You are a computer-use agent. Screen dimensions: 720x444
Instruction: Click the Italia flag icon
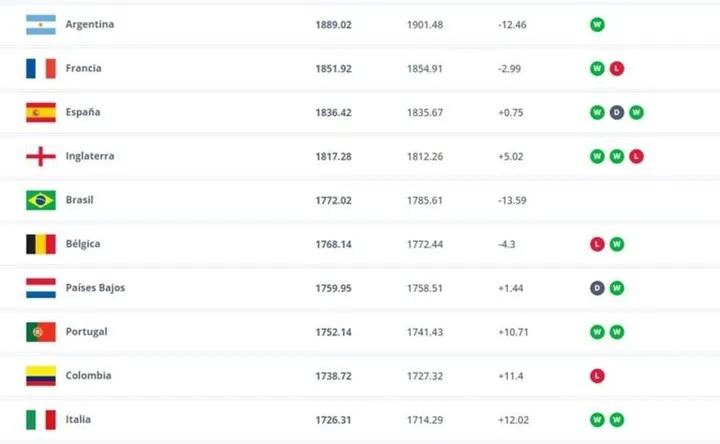pyautogui.click(x=40, y=420)
